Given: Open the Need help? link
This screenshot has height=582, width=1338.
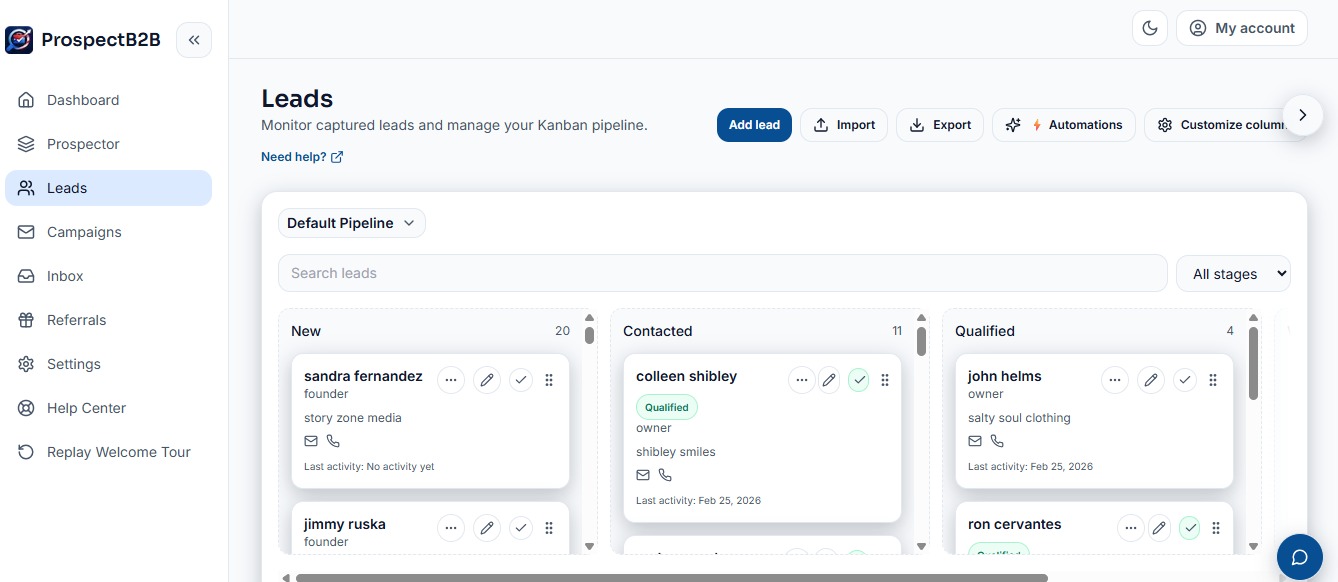Looking at the screenshot, I should coord(302,157).
